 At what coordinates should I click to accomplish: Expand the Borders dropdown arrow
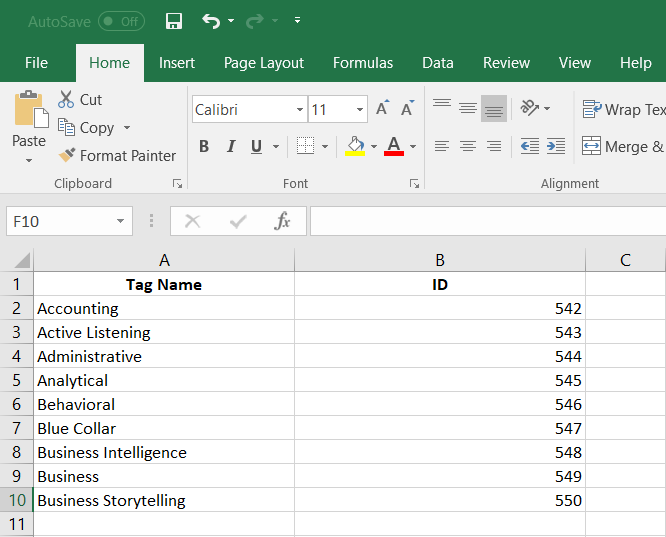coord(325,147)
